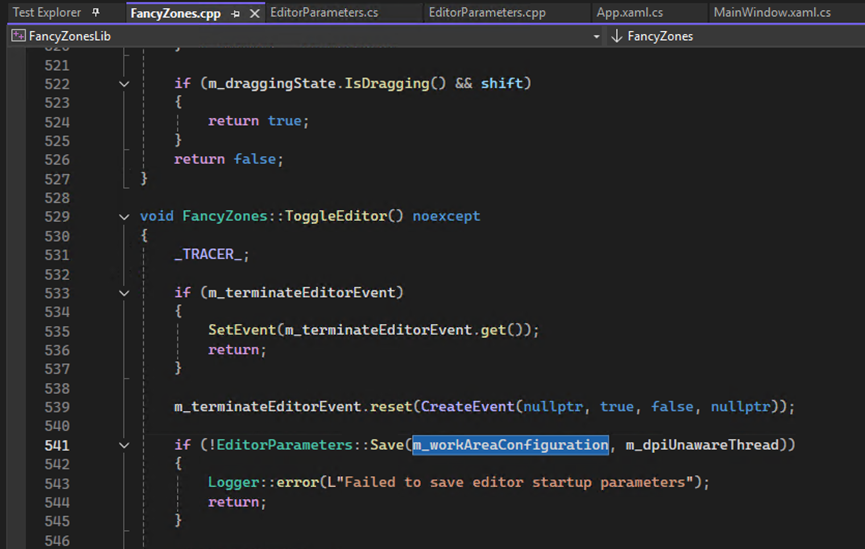The image size is (865, 549).
Task: Collapse the if block at line 522
Action: tap(124, 84)
